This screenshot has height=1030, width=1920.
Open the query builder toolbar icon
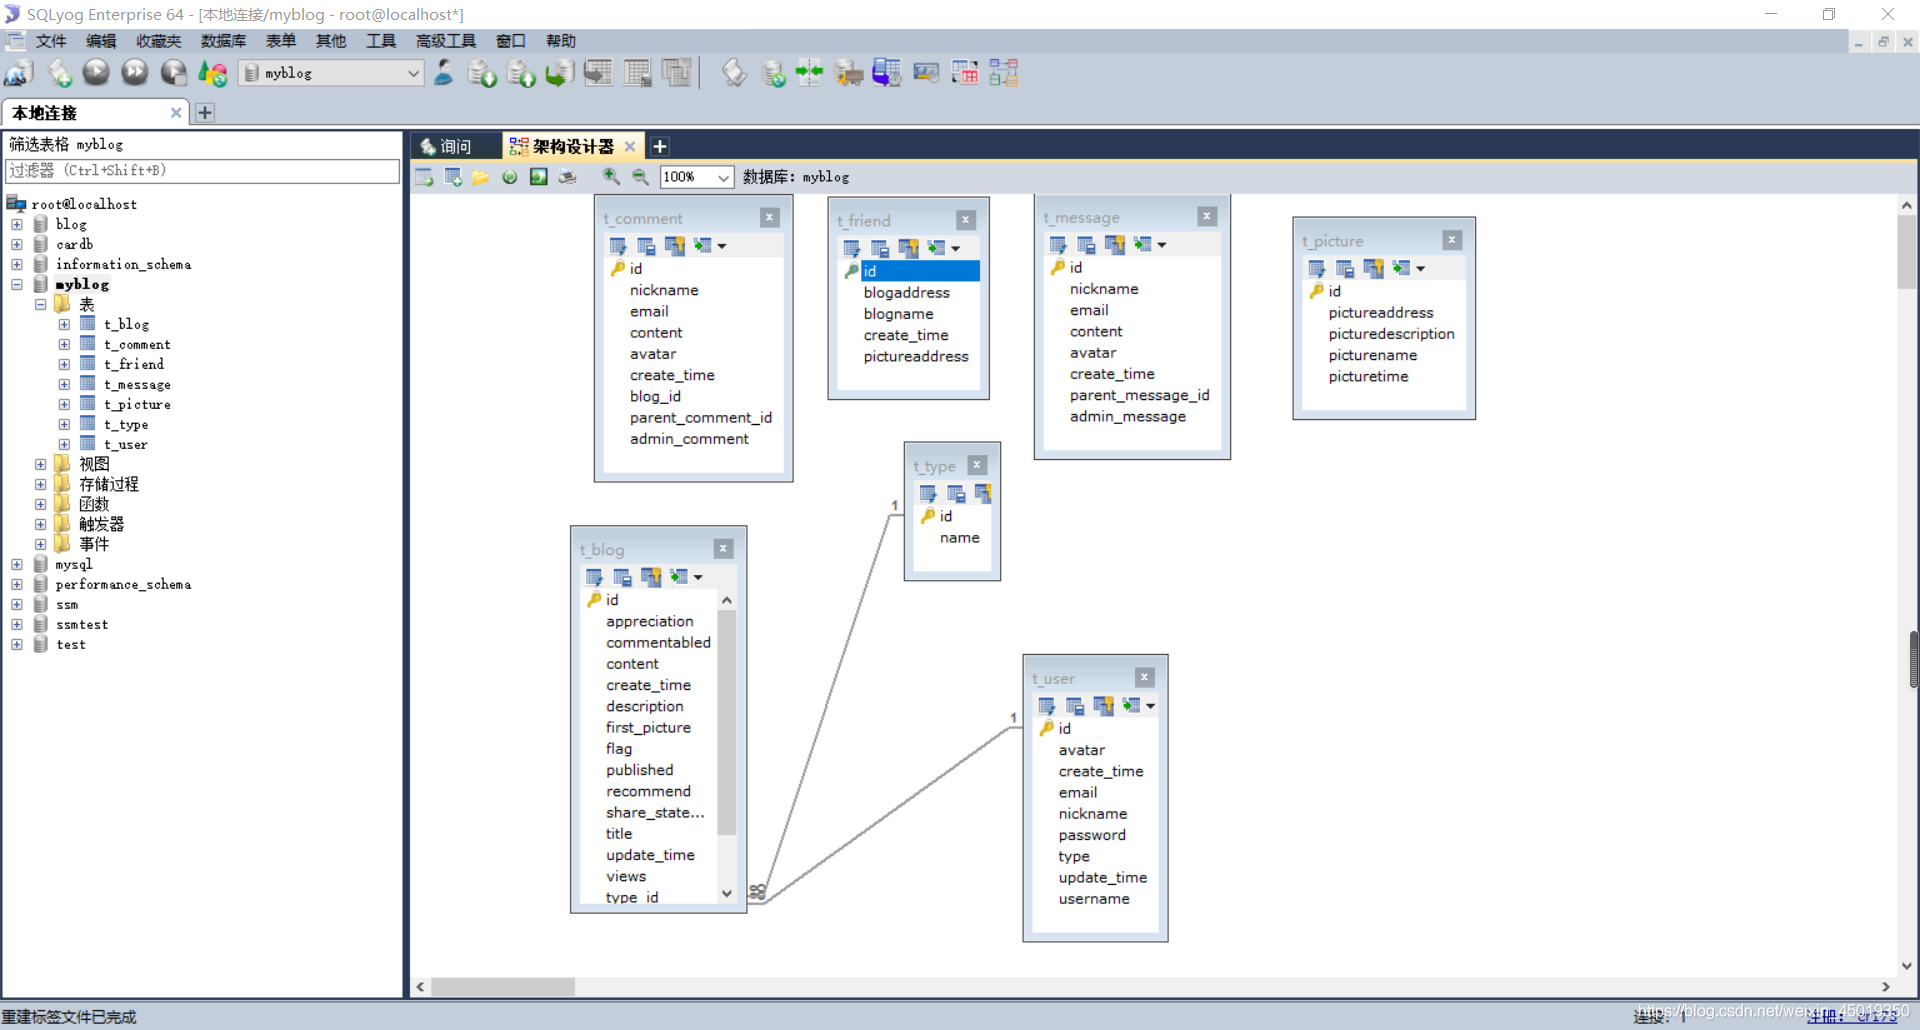coord(965,73)
